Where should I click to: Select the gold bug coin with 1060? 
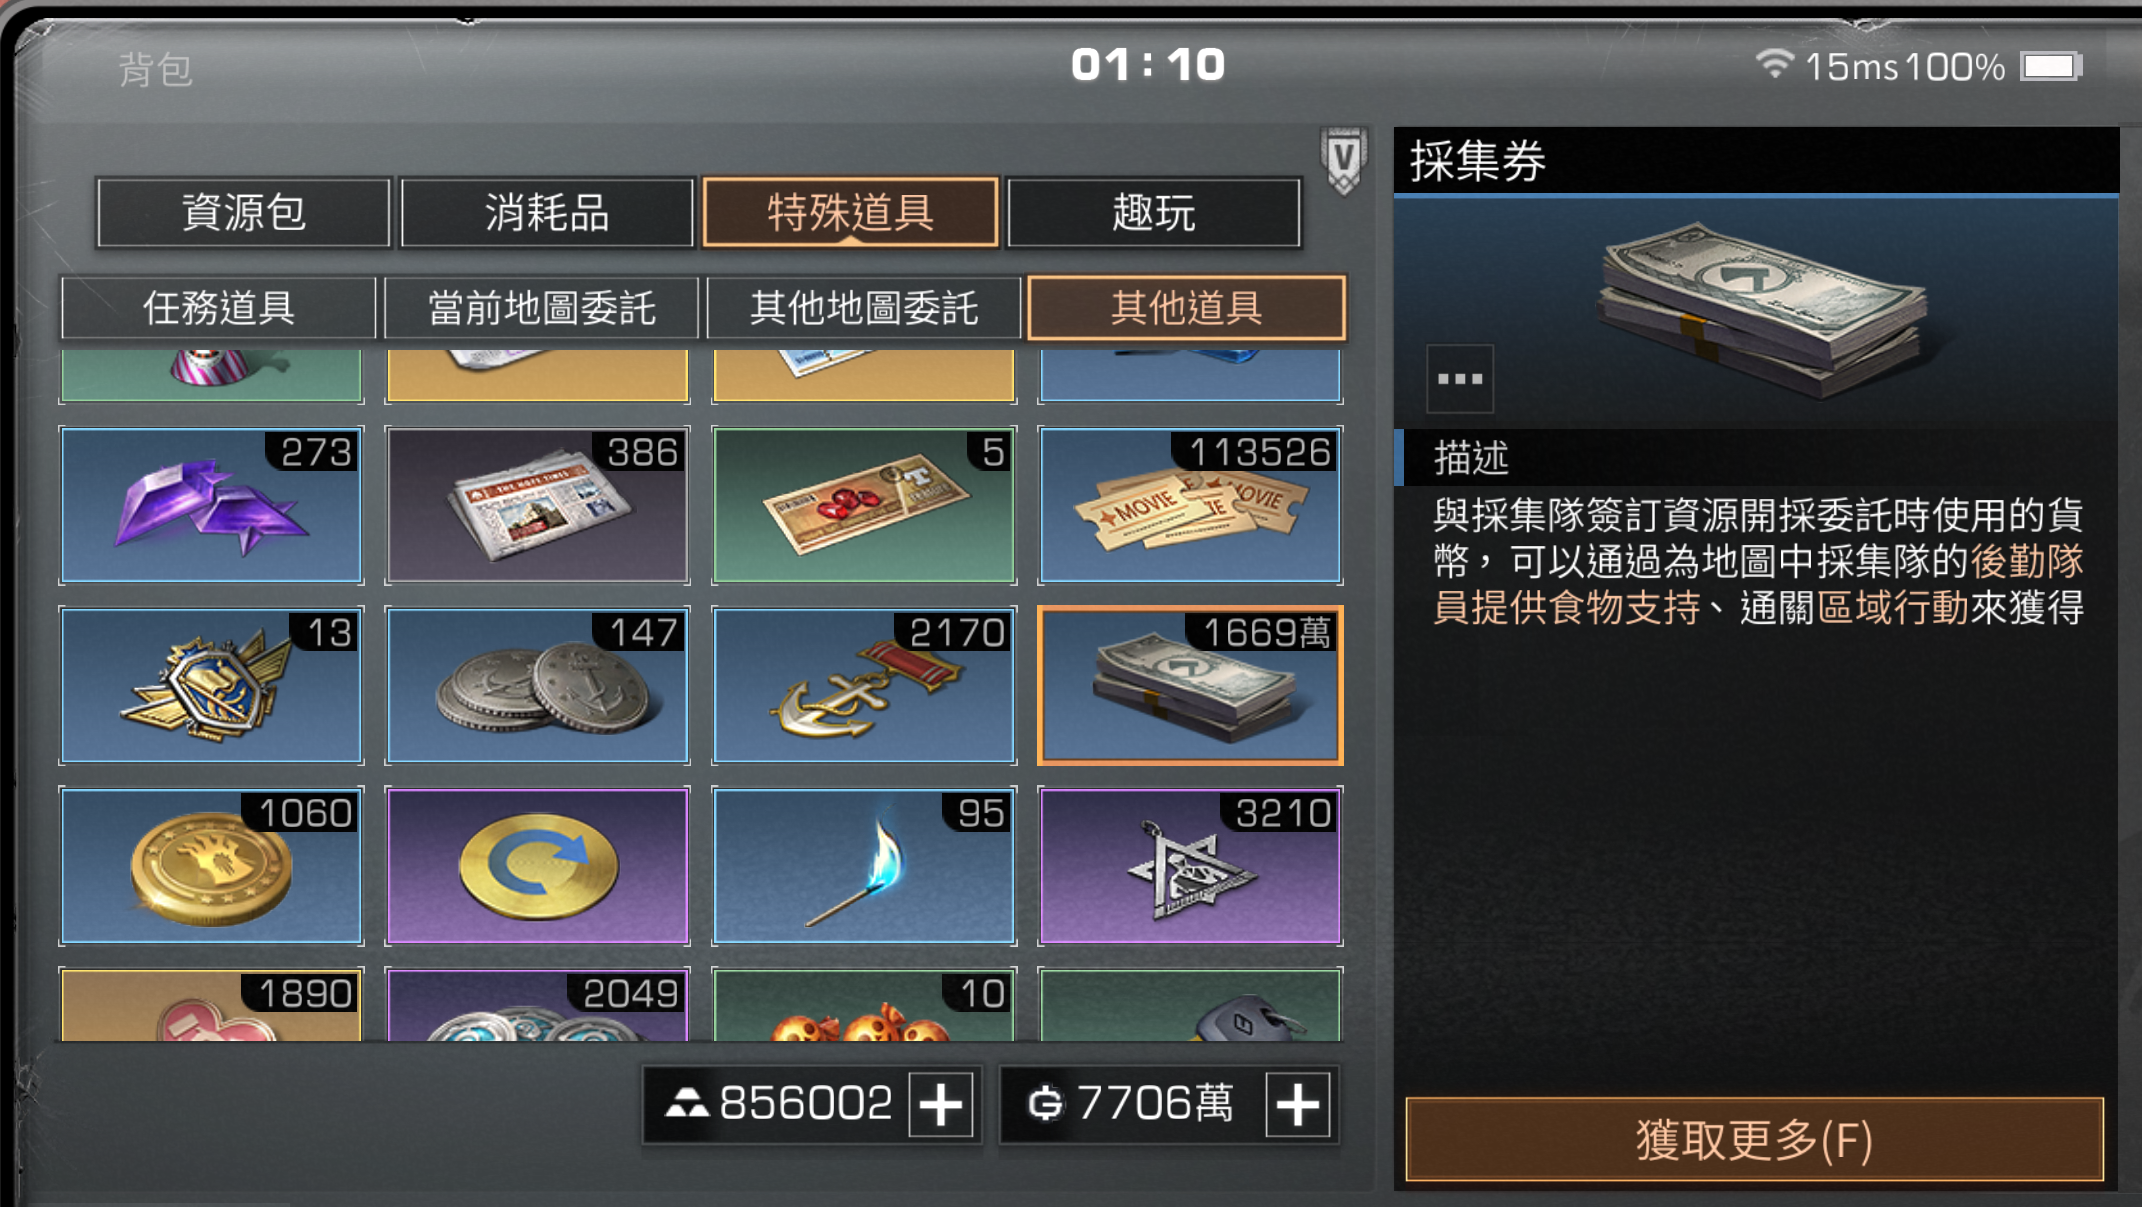[211, 866]
